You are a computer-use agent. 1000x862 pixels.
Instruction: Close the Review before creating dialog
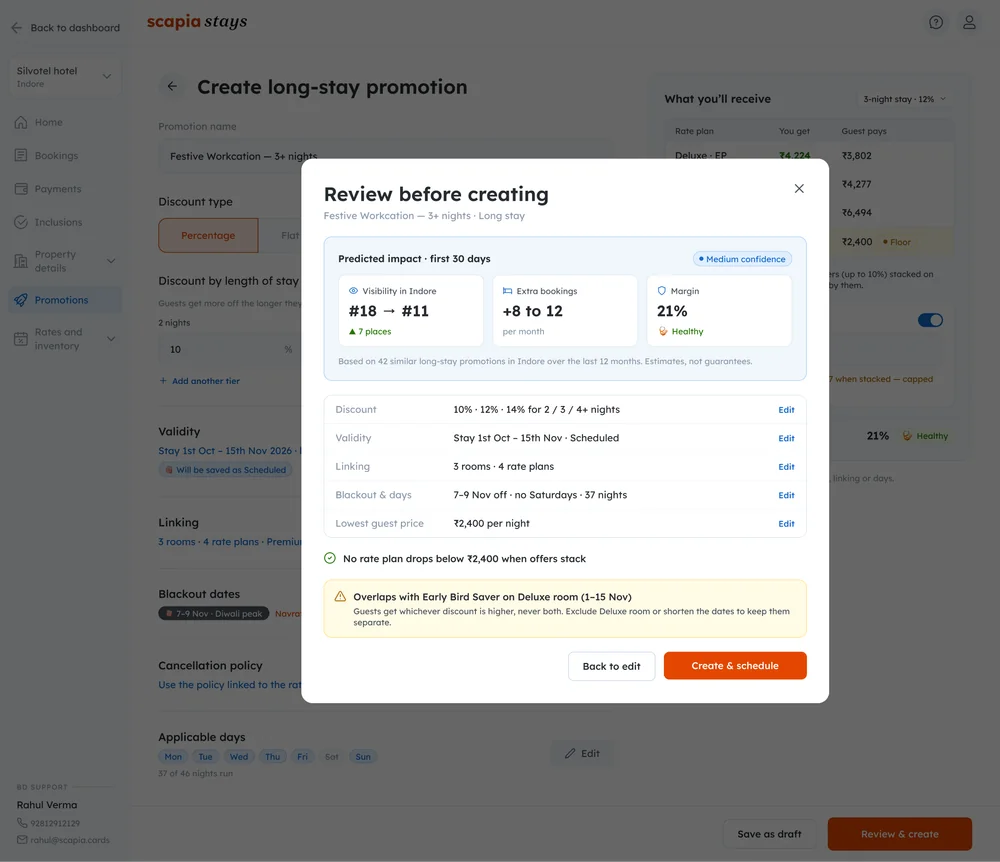pos(798,189)
